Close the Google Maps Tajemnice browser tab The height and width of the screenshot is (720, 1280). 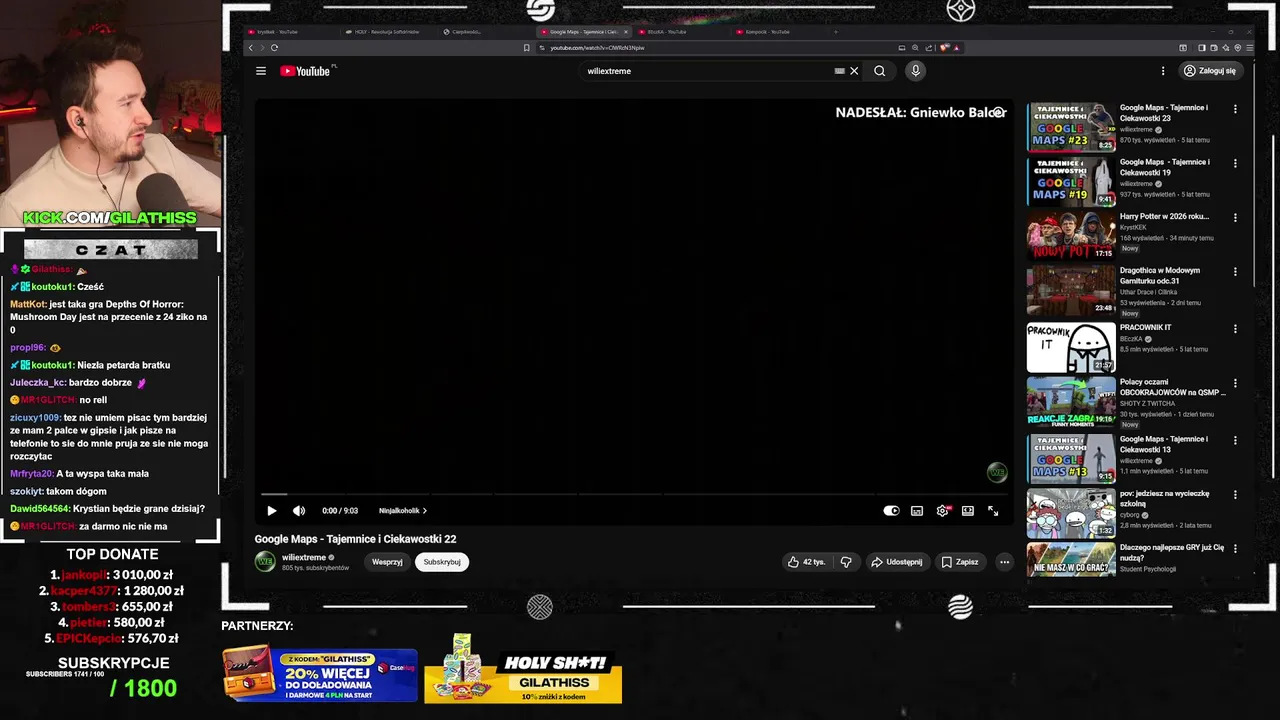pyautogui.click(x=626, y=32)
